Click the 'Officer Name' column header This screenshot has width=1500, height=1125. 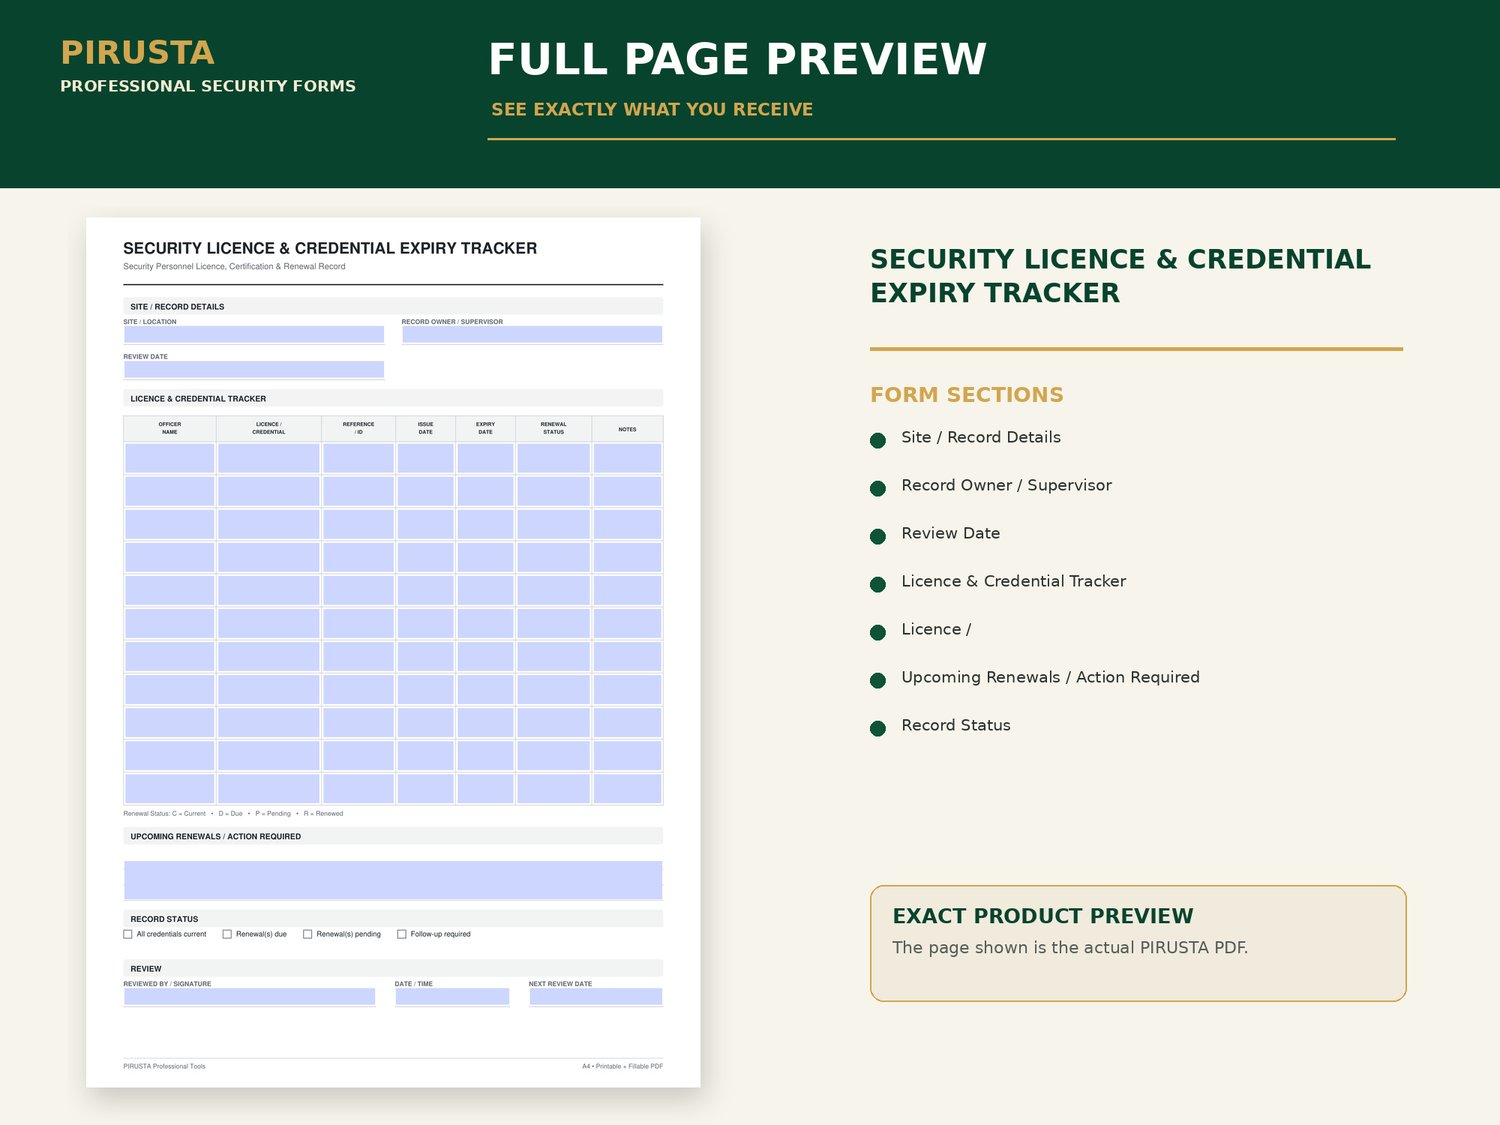170,428
